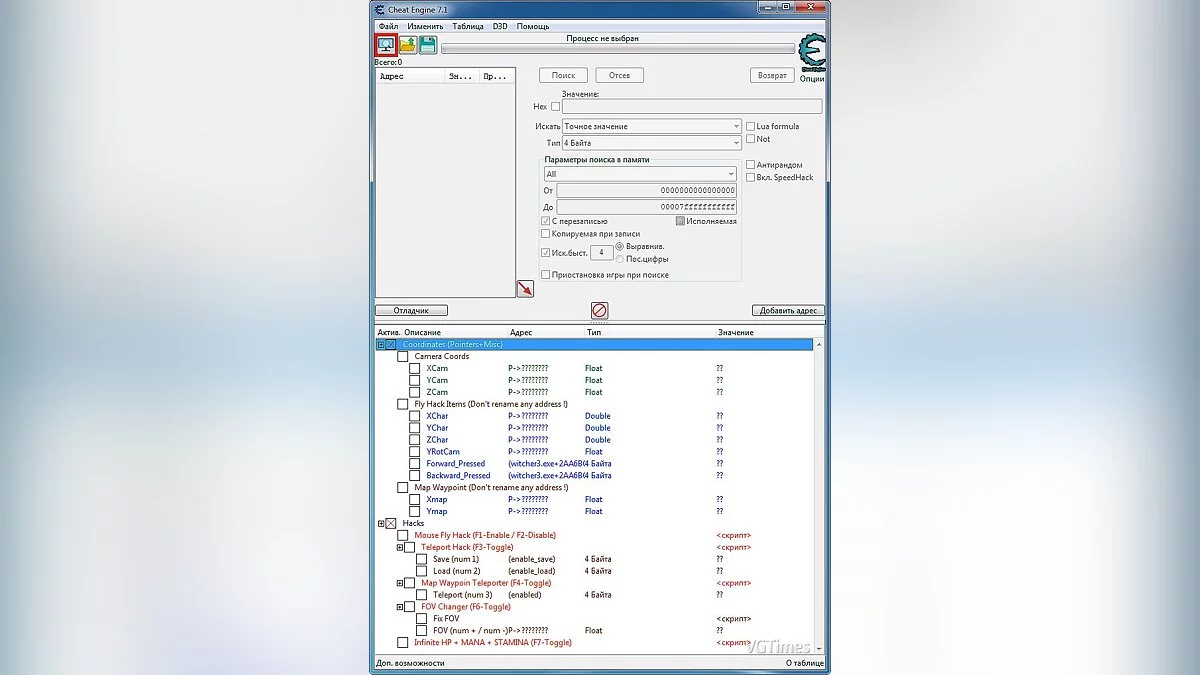Screen dimensions: 1200x675
Task: Open the memory region All dropdown
Action: coord(640,174)
